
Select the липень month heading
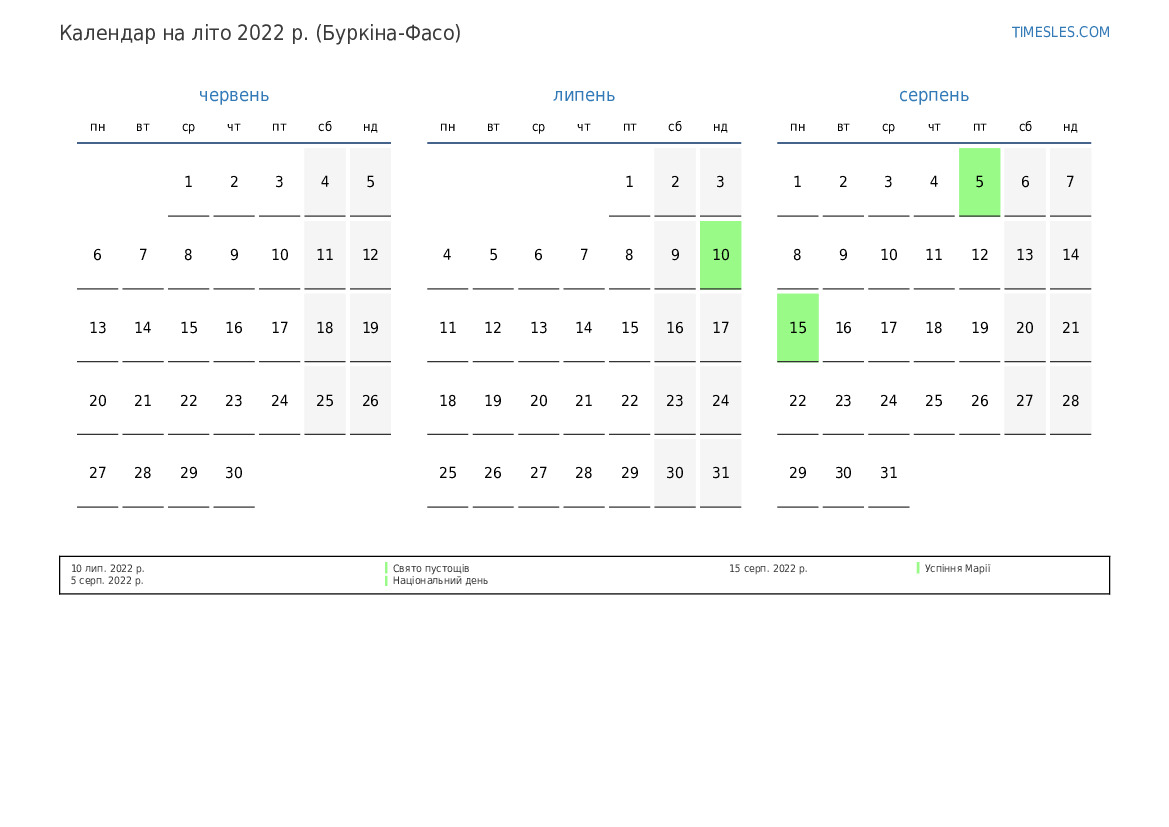(584, 95)
